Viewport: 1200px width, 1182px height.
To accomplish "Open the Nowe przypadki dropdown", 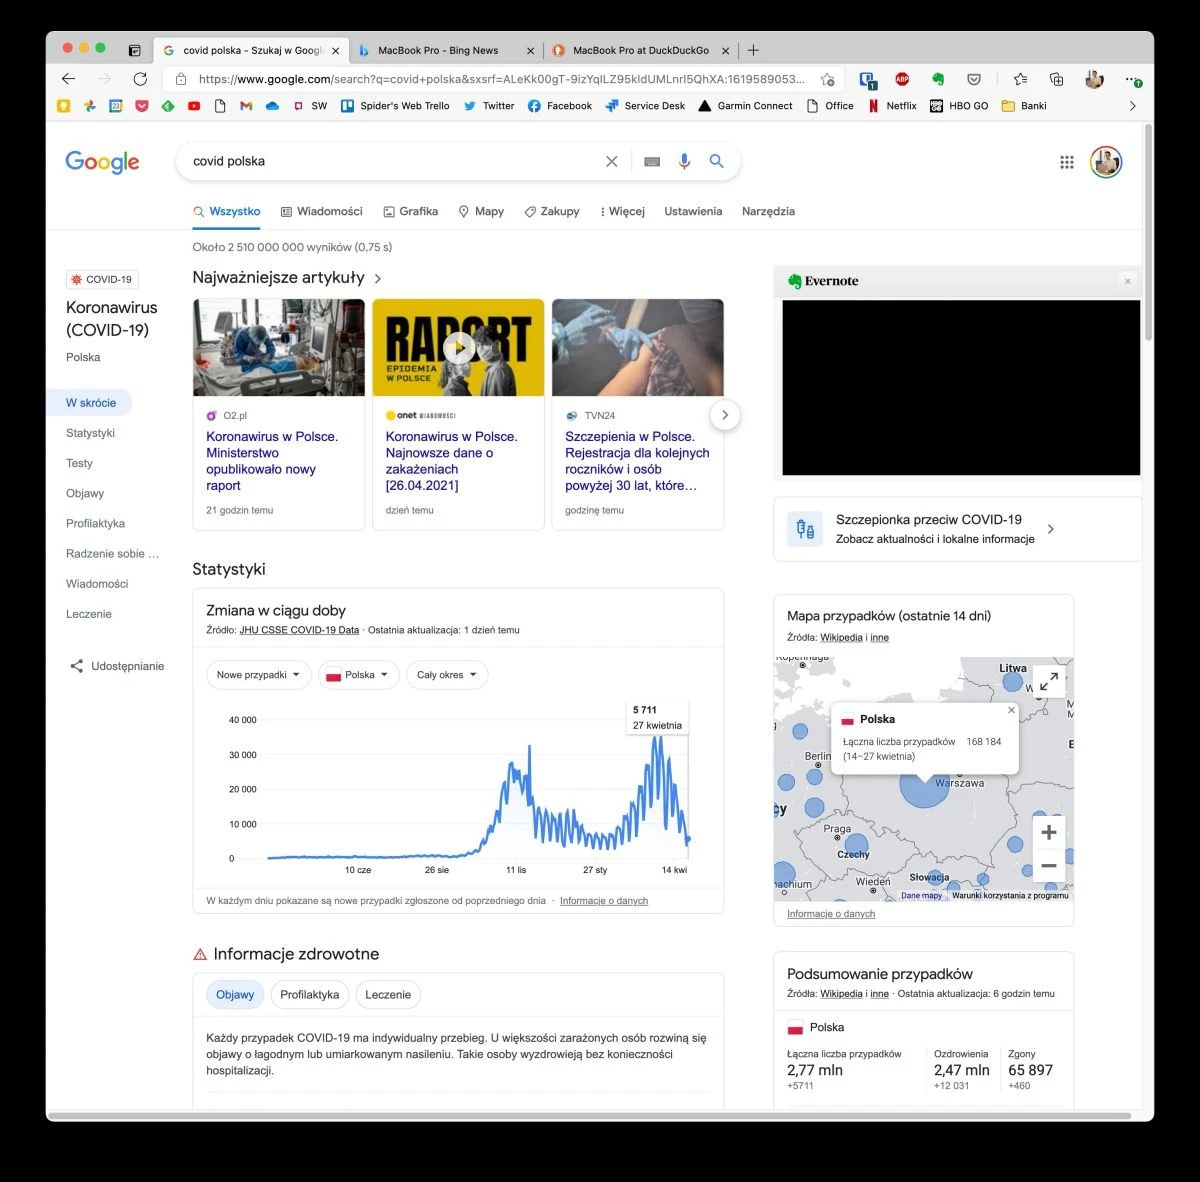I will click(x=258, y=675).
